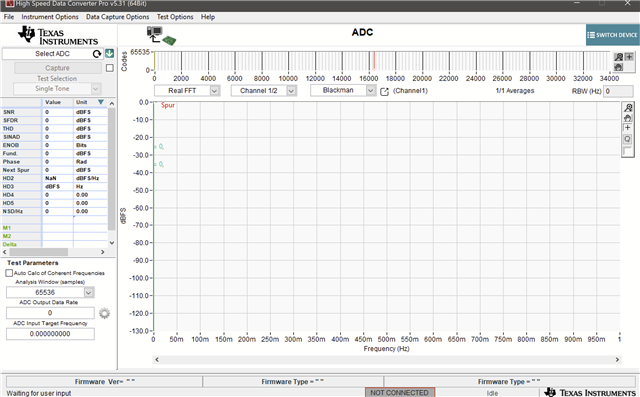Click the zoom icon in the codes graph palette
This screenshot has width=640, height=397.
(x=619, y=57)
